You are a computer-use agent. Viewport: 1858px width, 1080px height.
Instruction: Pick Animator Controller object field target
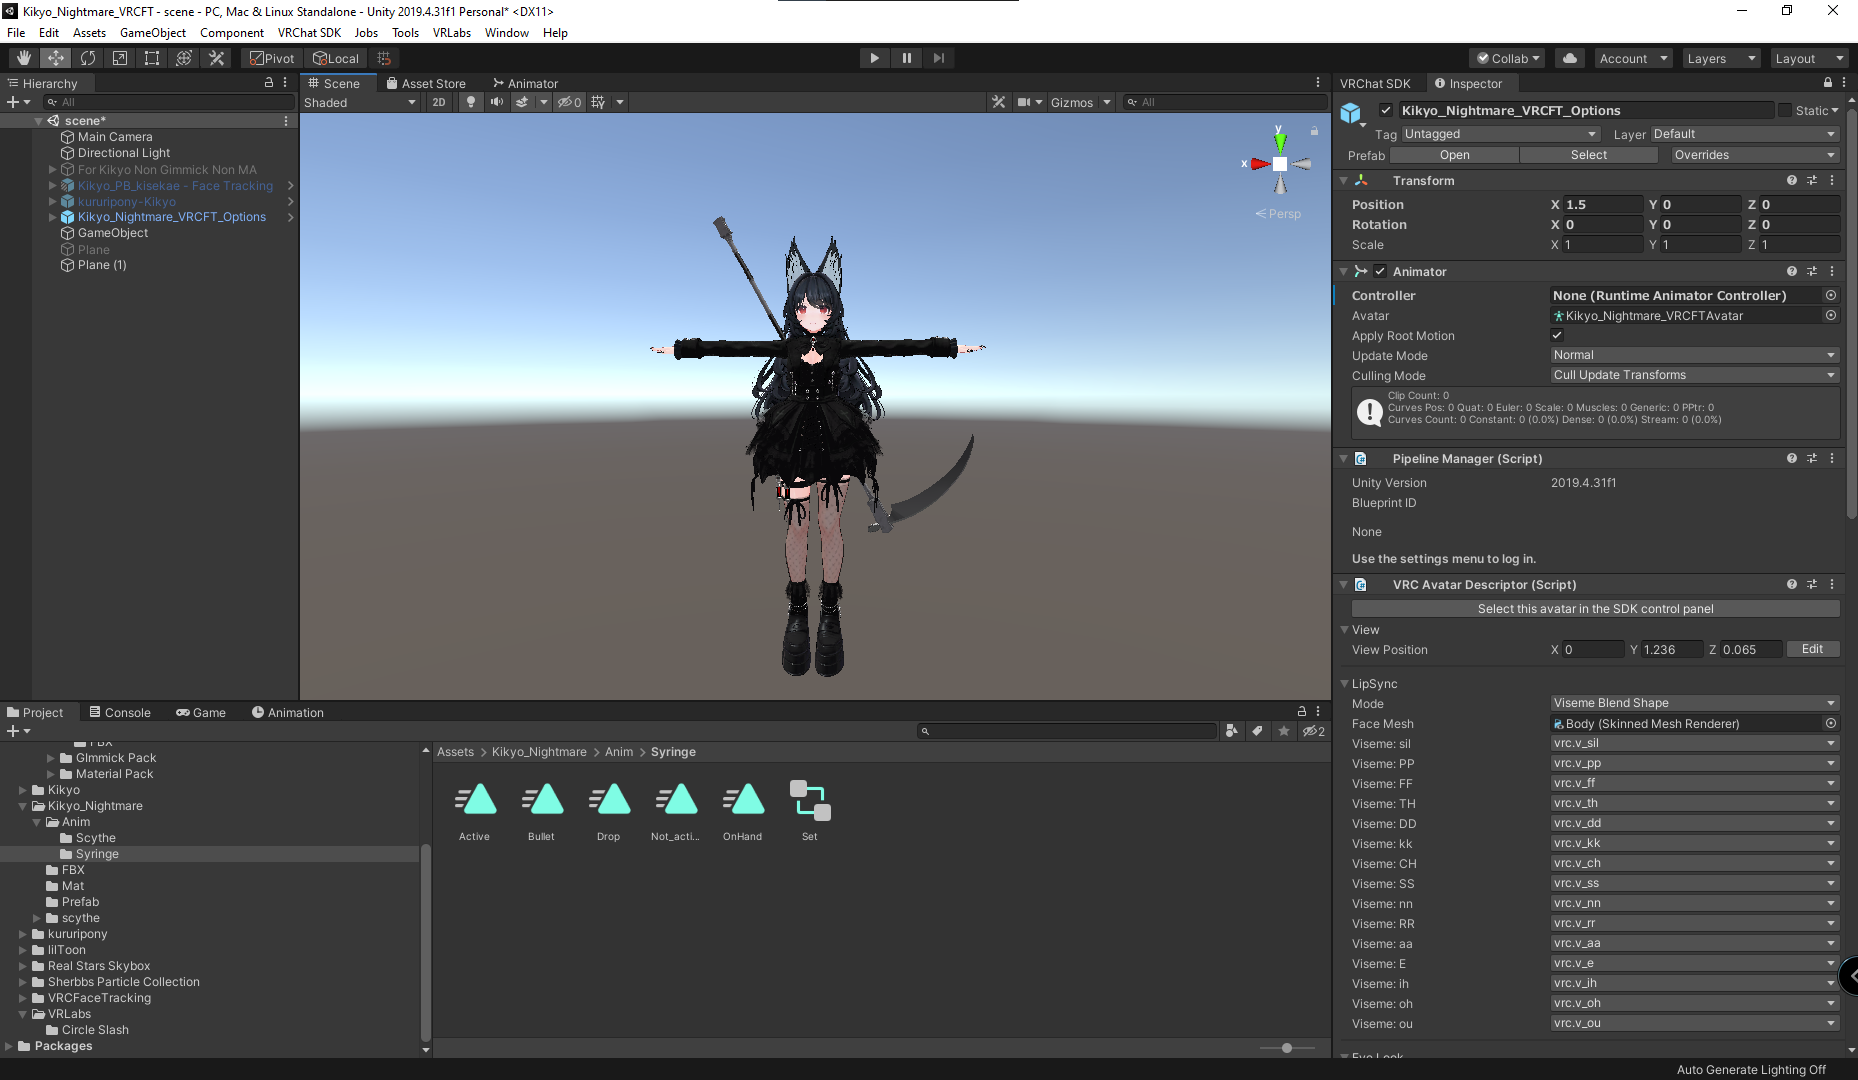click(1830, 295)
